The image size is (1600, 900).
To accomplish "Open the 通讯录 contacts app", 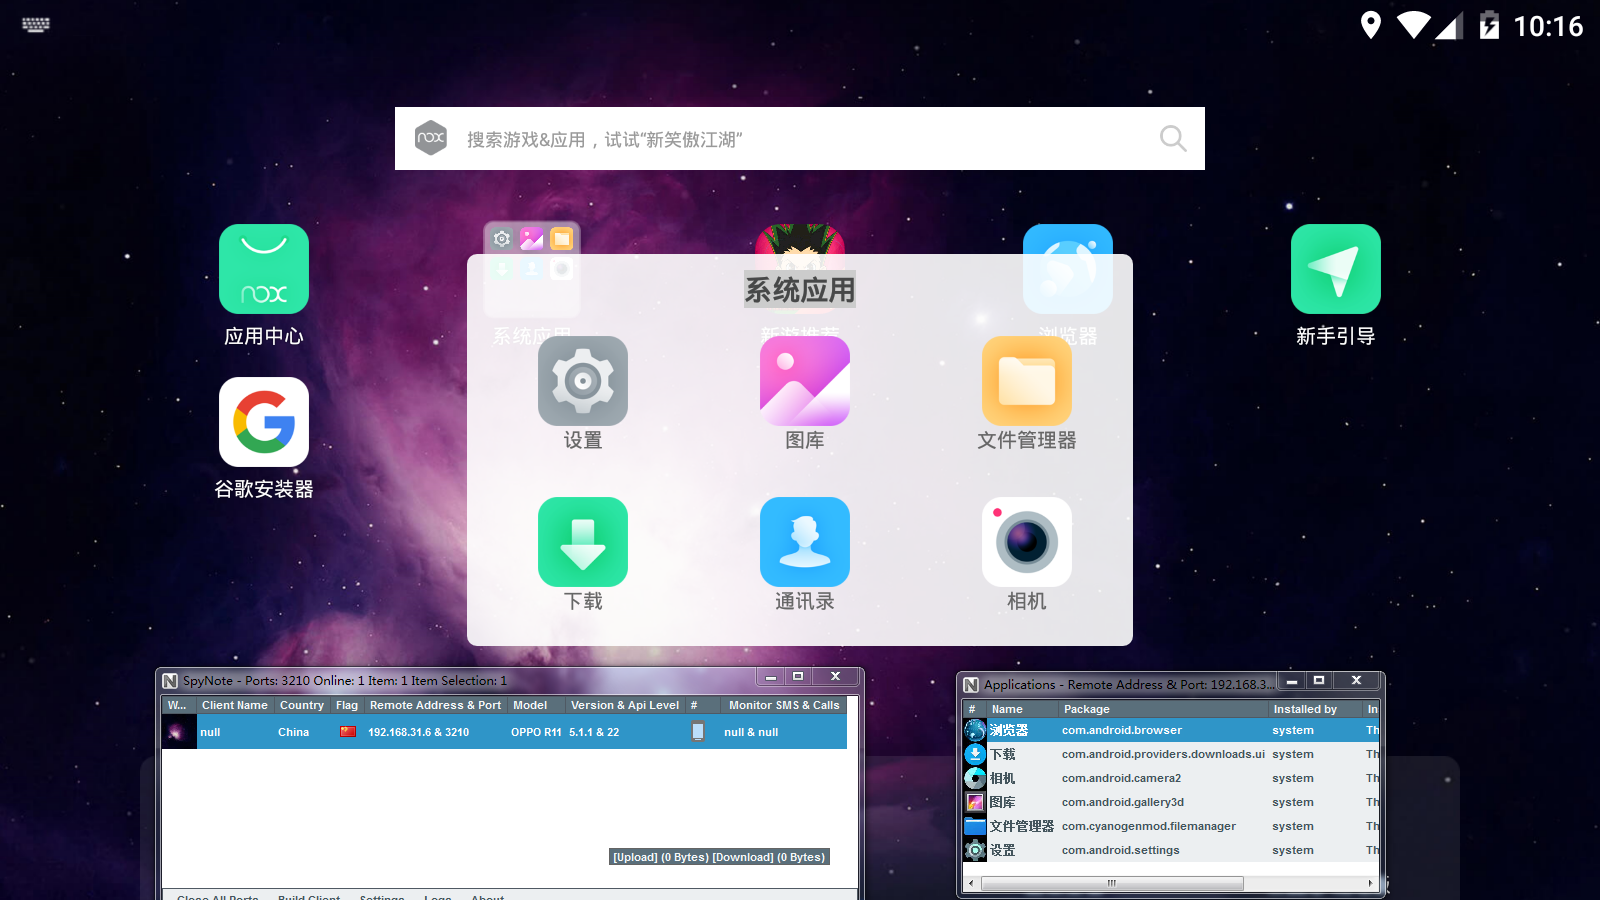I will (805, 542).
